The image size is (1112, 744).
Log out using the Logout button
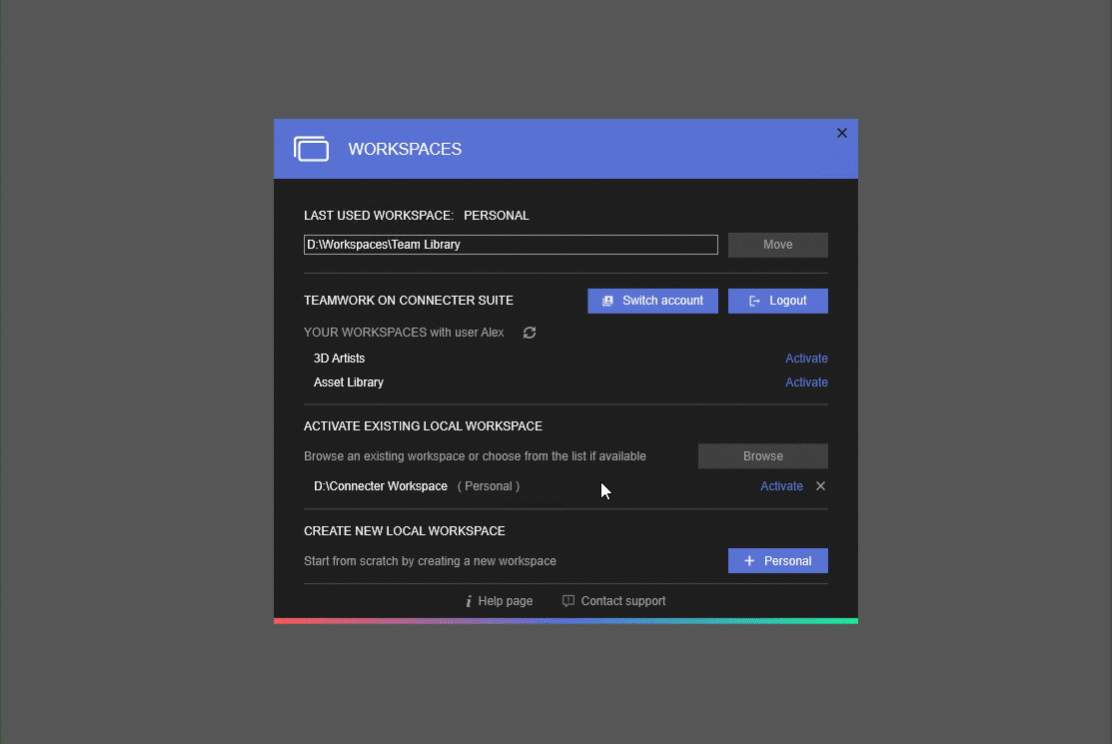coord(777,301)
